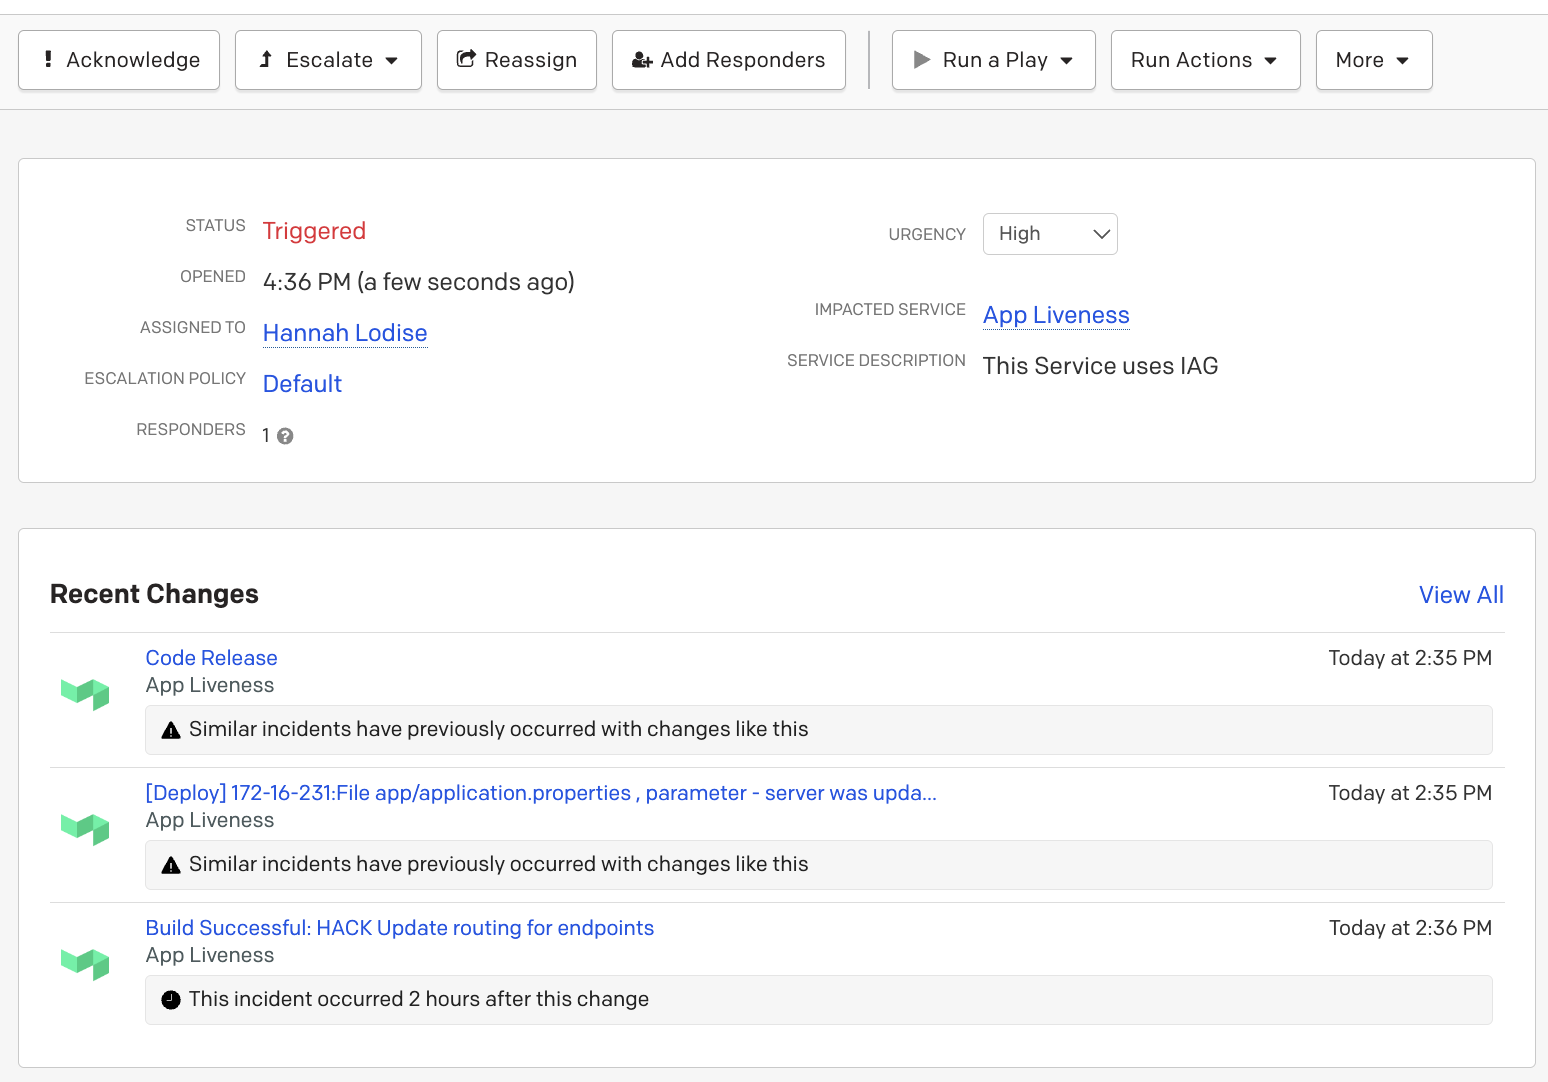Click the person-plus icon on Add Responders

coord(641,59)
